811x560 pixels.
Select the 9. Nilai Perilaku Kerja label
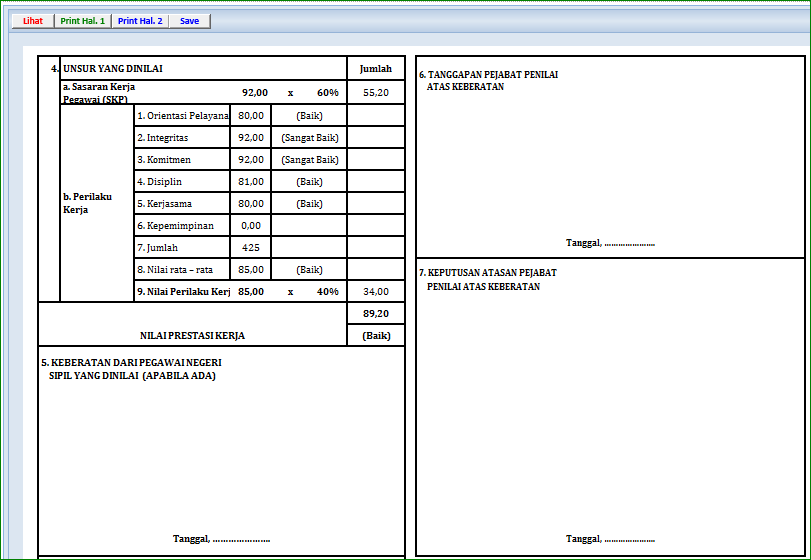point(183,292)
